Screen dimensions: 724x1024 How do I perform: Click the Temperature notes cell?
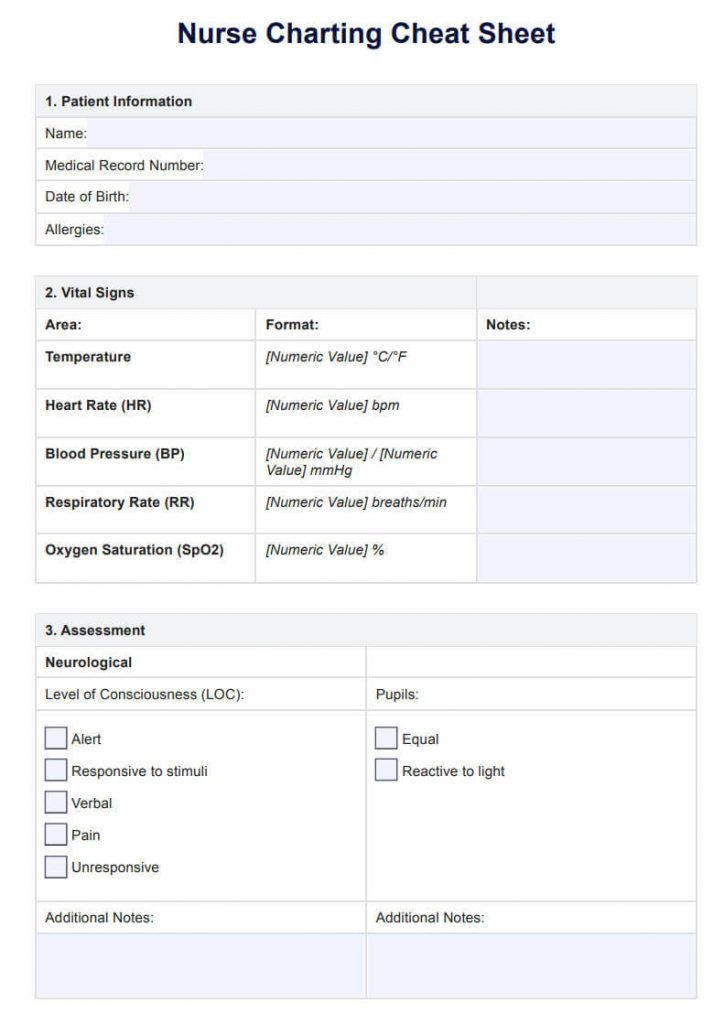point(586,364)
